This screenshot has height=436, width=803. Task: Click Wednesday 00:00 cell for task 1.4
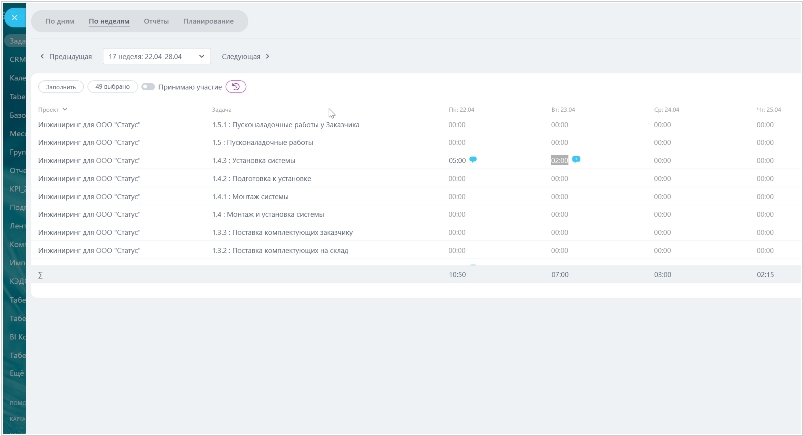coord(662,214)
